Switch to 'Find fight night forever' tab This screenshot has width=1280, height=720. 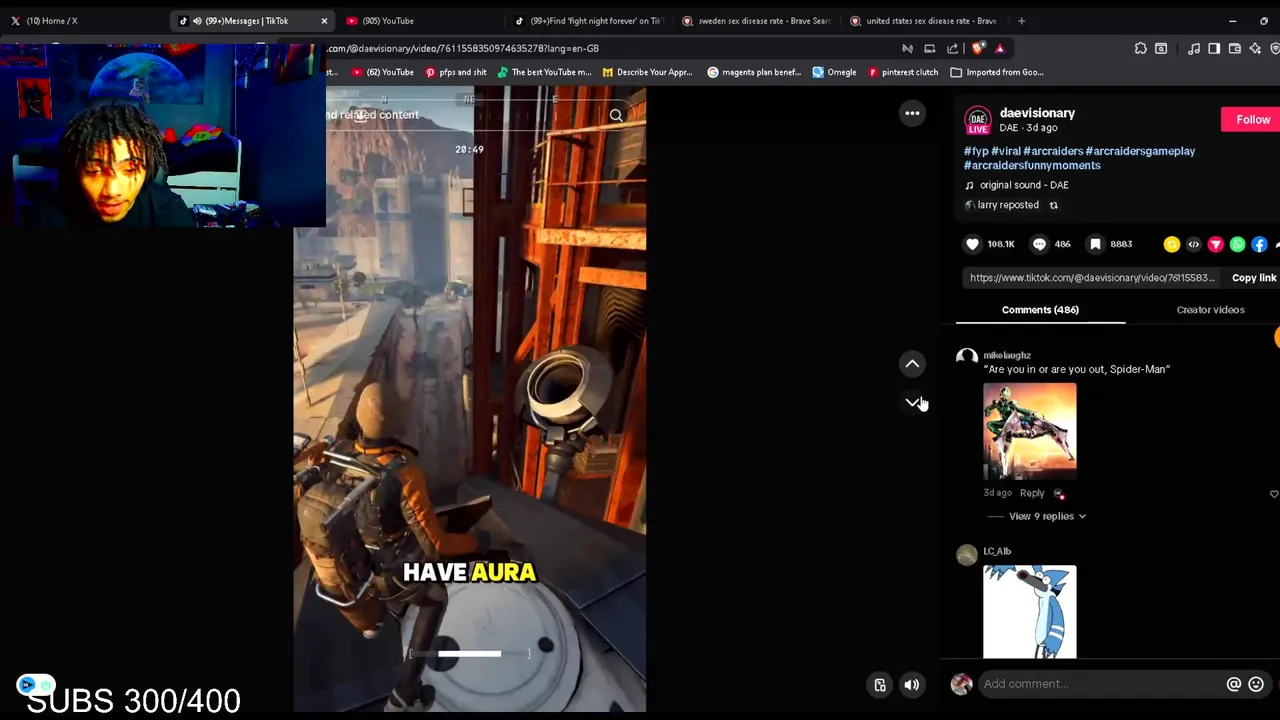(588, 20)
